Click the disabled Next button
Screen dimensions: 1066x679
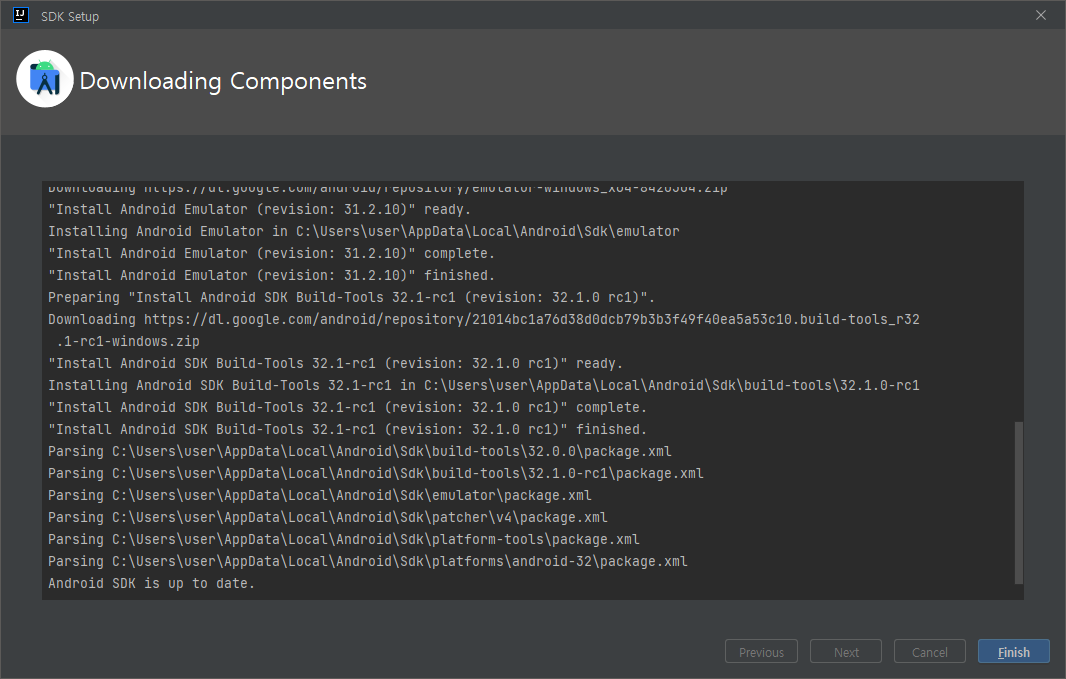pos(846,651)
